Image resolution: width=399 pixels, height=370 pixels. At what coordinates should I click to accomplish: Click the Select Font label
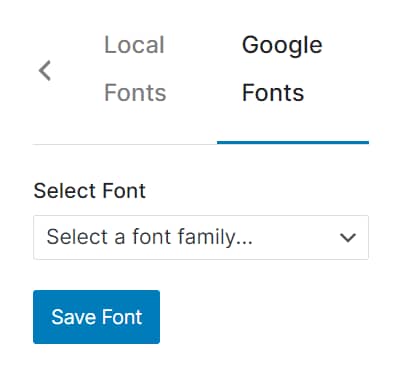[90, 191]
